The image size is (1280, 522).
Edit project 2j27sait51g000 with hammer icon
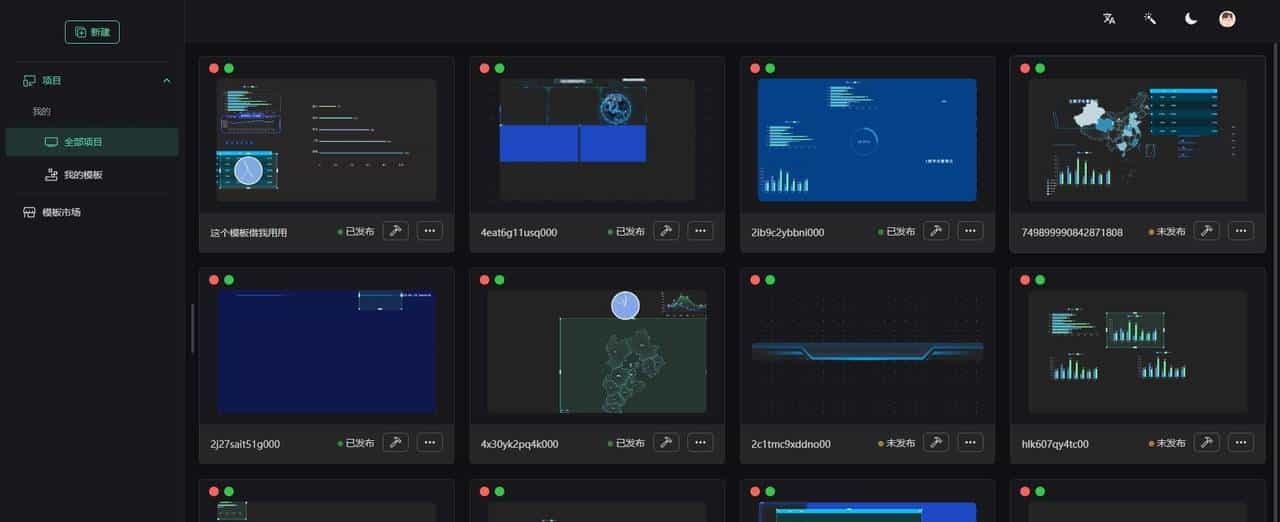[x=395, y=442]
